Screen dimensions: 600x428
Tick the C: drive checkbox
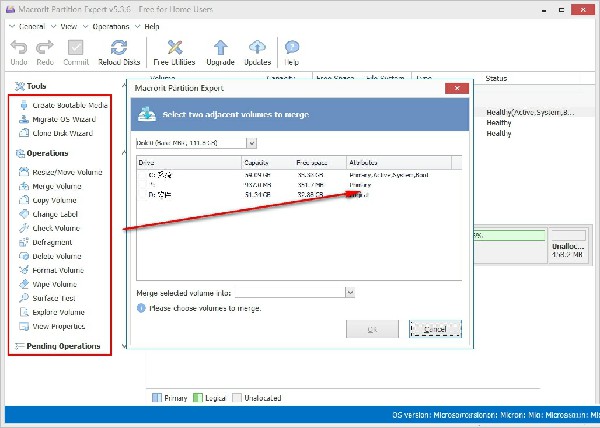click(142, 174)
